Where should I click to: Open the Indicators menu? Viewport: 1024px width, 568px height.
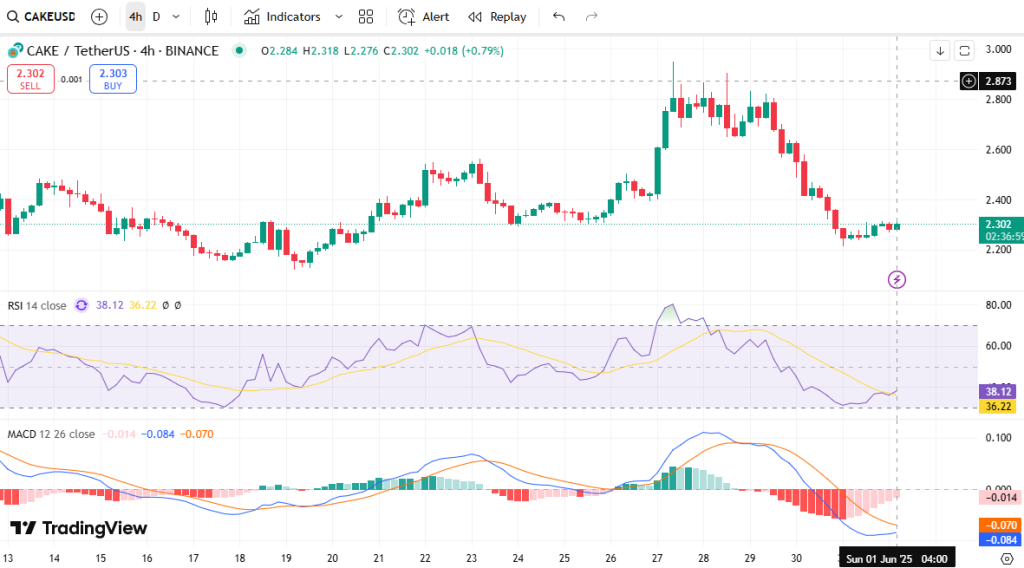tap(282, 16)
